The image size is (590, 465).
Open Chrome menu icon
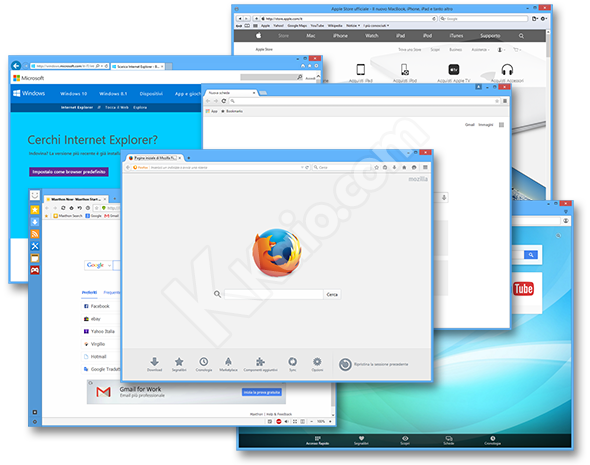pyautogui.click(x=505, y=101)
